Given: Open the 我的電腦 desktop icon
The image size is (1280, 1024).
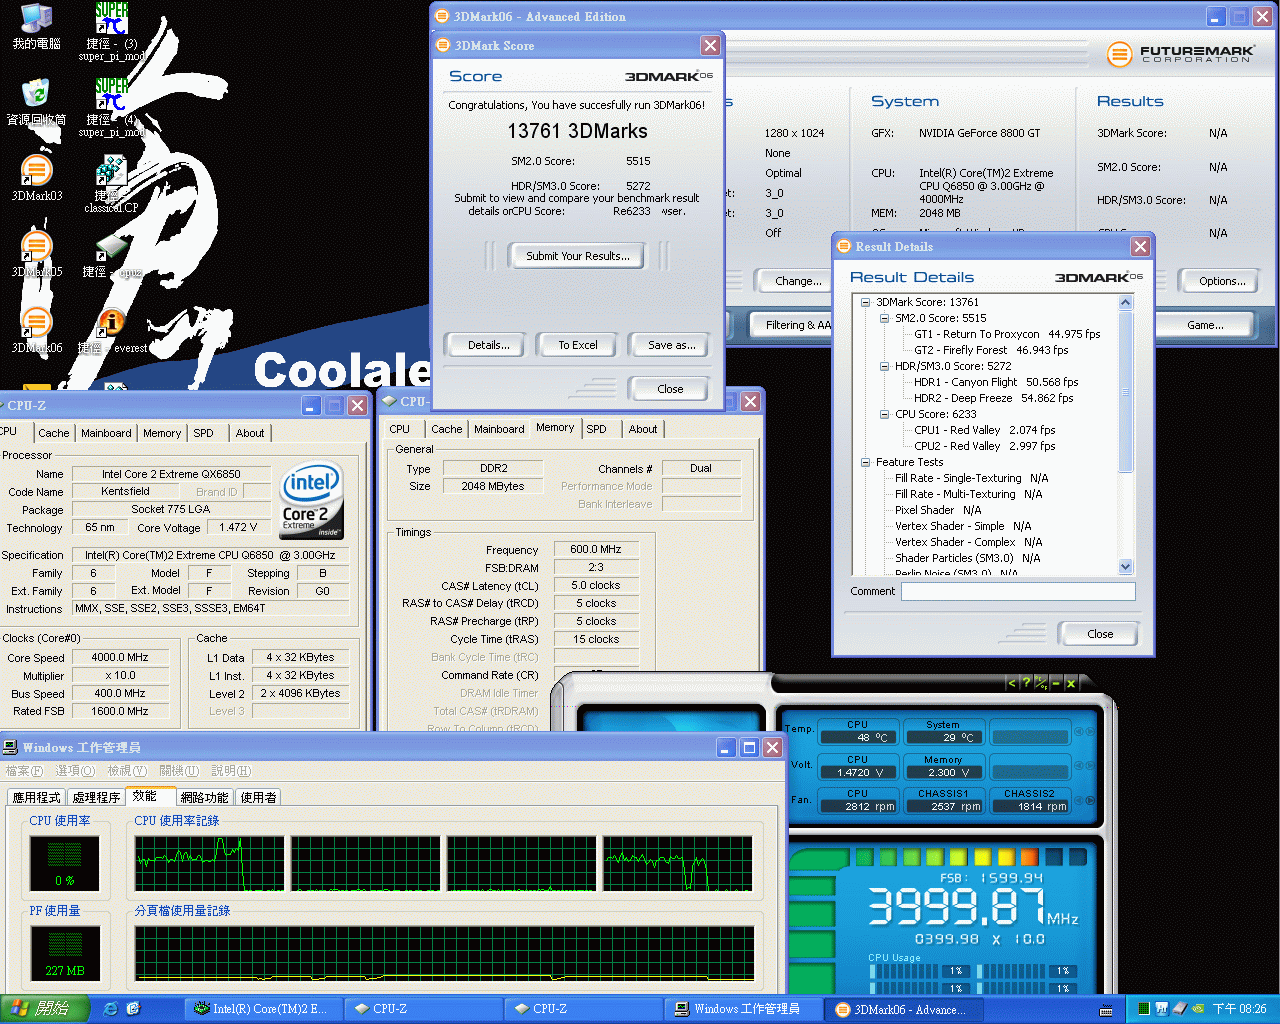Looking at the screenshot, I should 36,27.
